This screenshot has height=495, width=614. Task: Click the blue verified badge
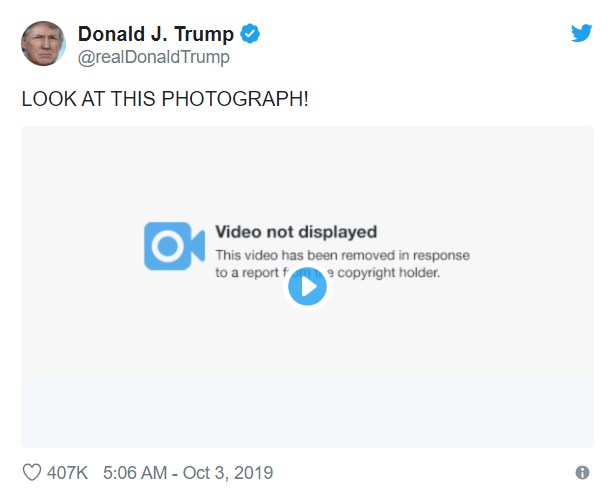coord(250,35)
